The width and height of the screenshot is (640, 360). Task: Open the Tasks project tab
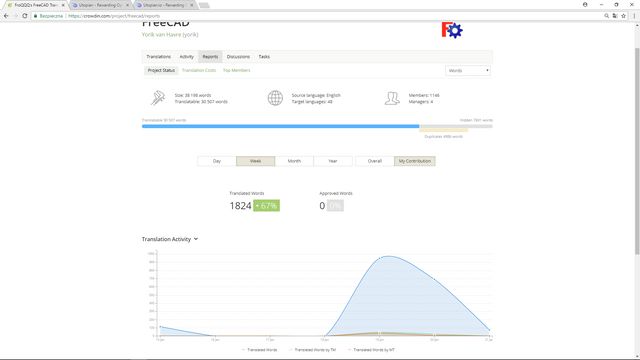coord(264,57)
